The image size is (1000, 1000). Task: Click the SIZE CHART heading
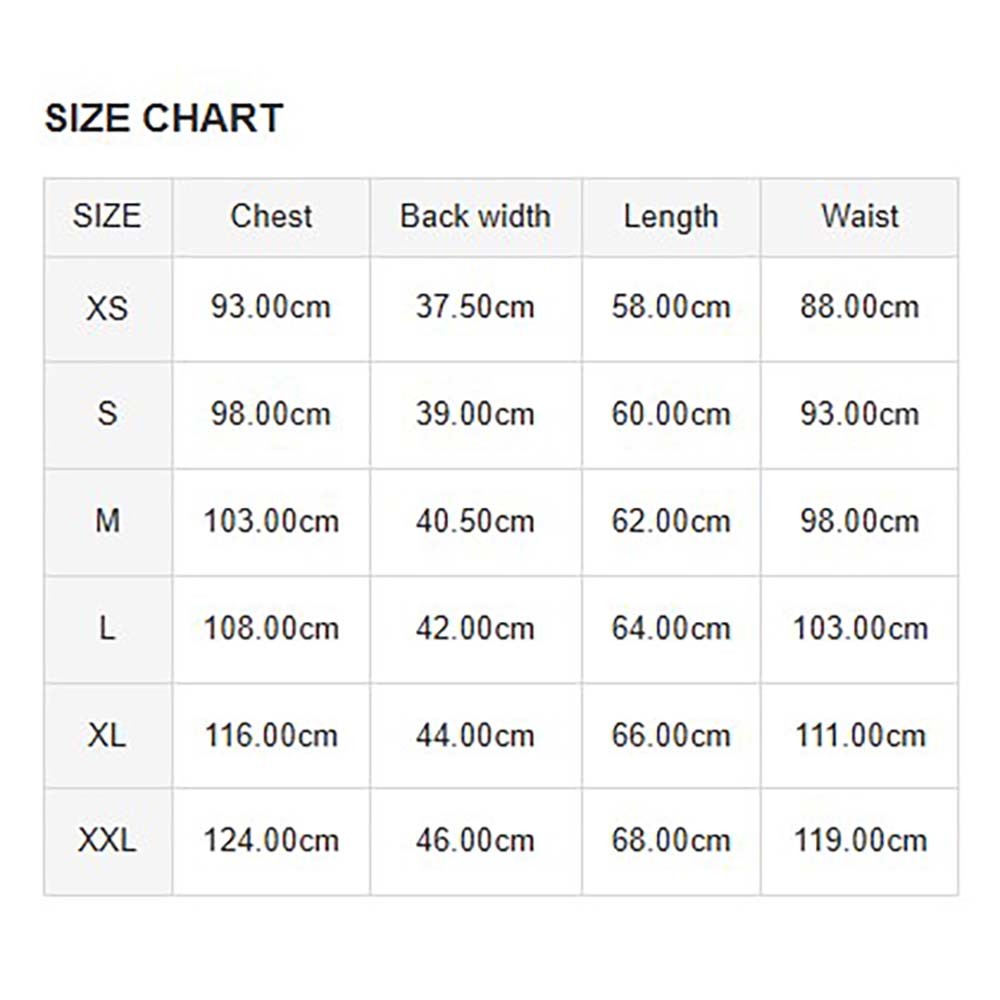click(164, 119)
